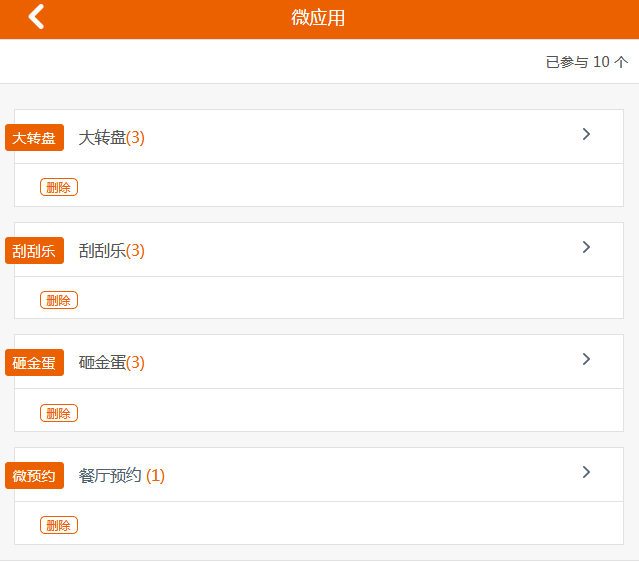Delete the 刮刮乐 entry
Screen dimensions: 639x562
[x=59, y=300]
